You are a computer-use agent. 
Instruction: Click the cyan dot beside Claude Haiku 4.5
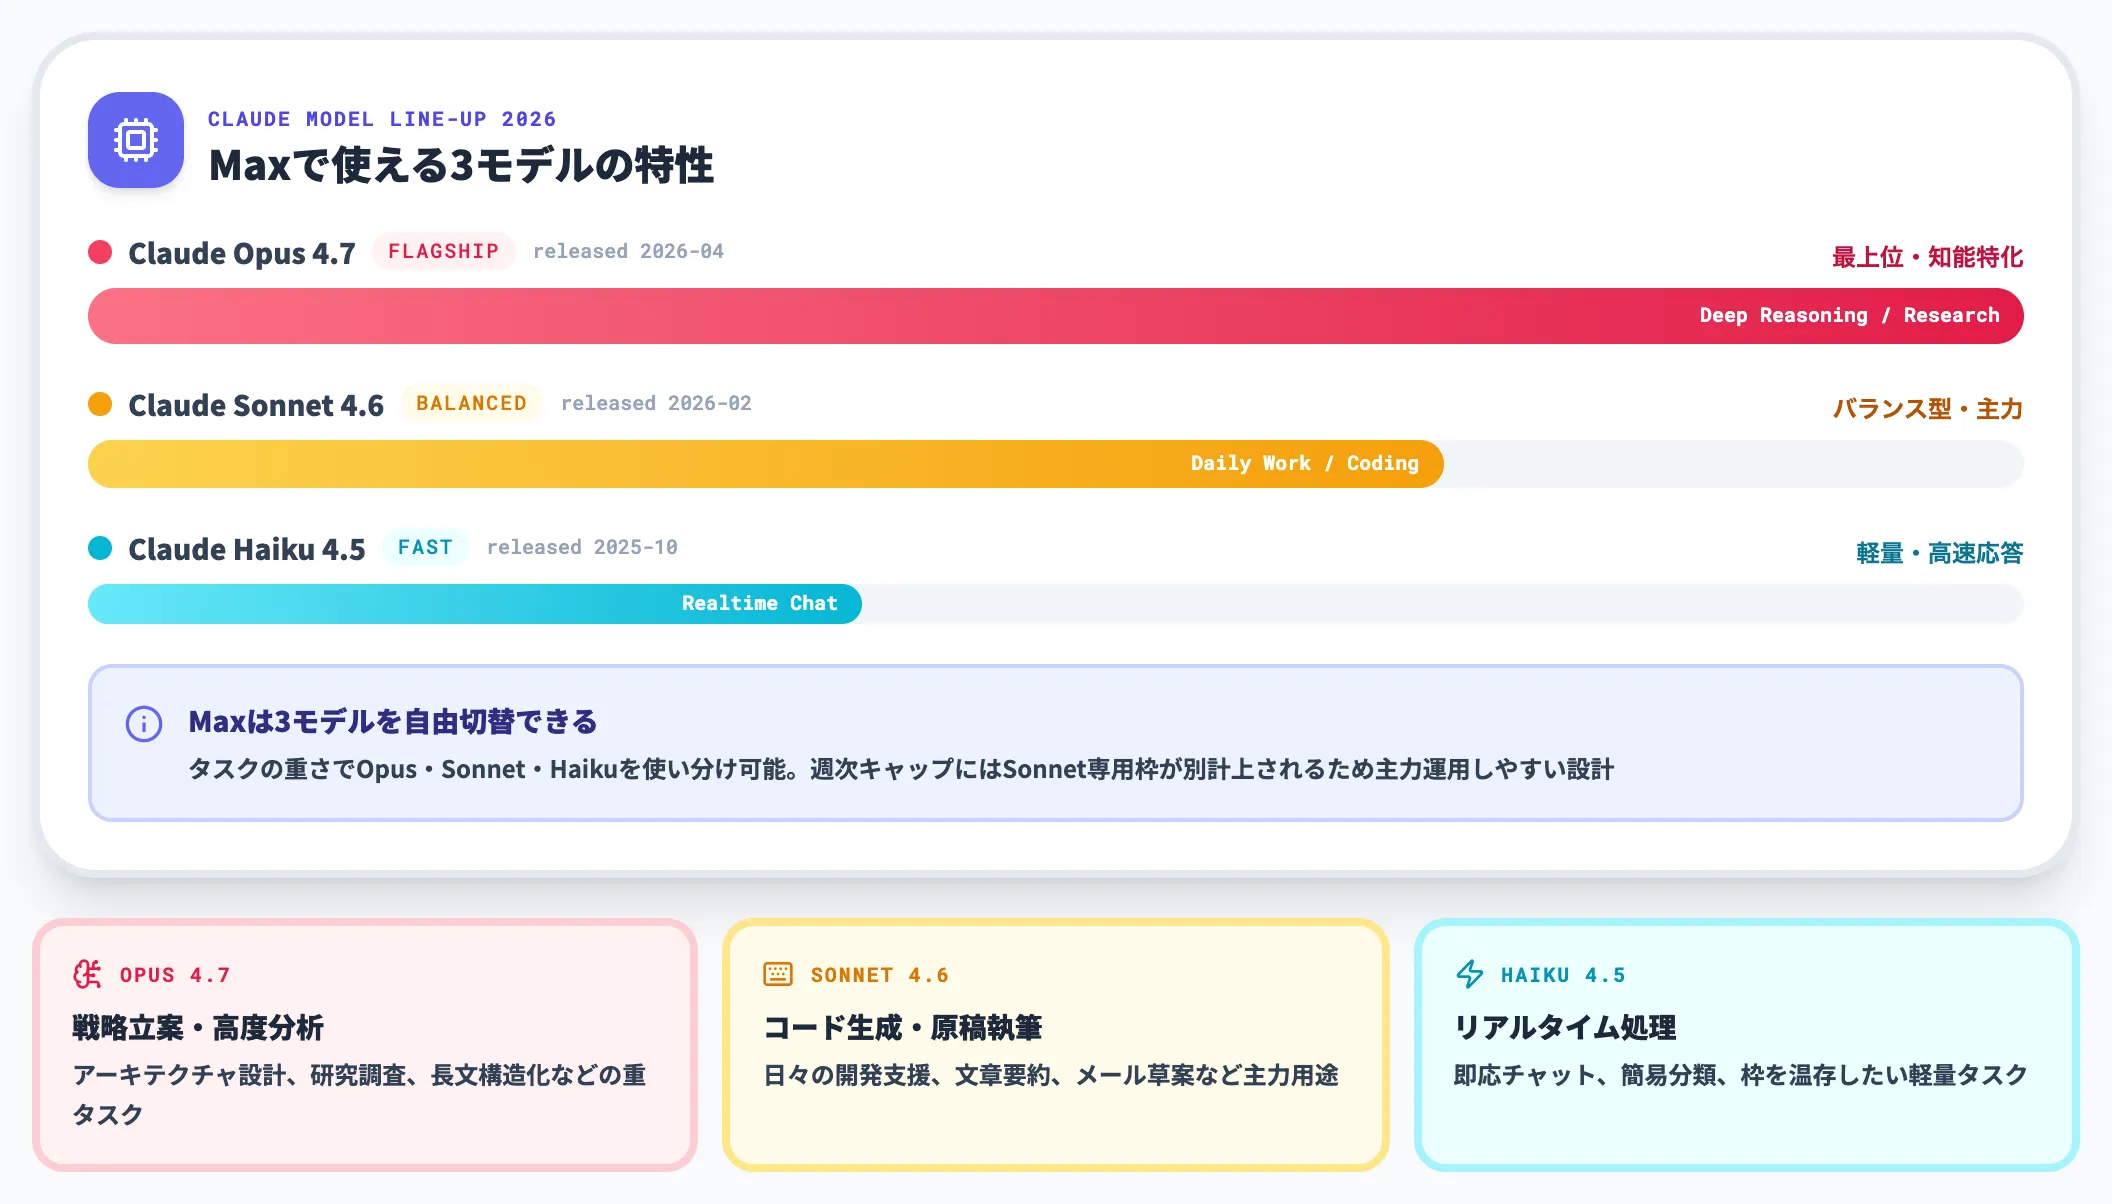[x=100, y=548]
